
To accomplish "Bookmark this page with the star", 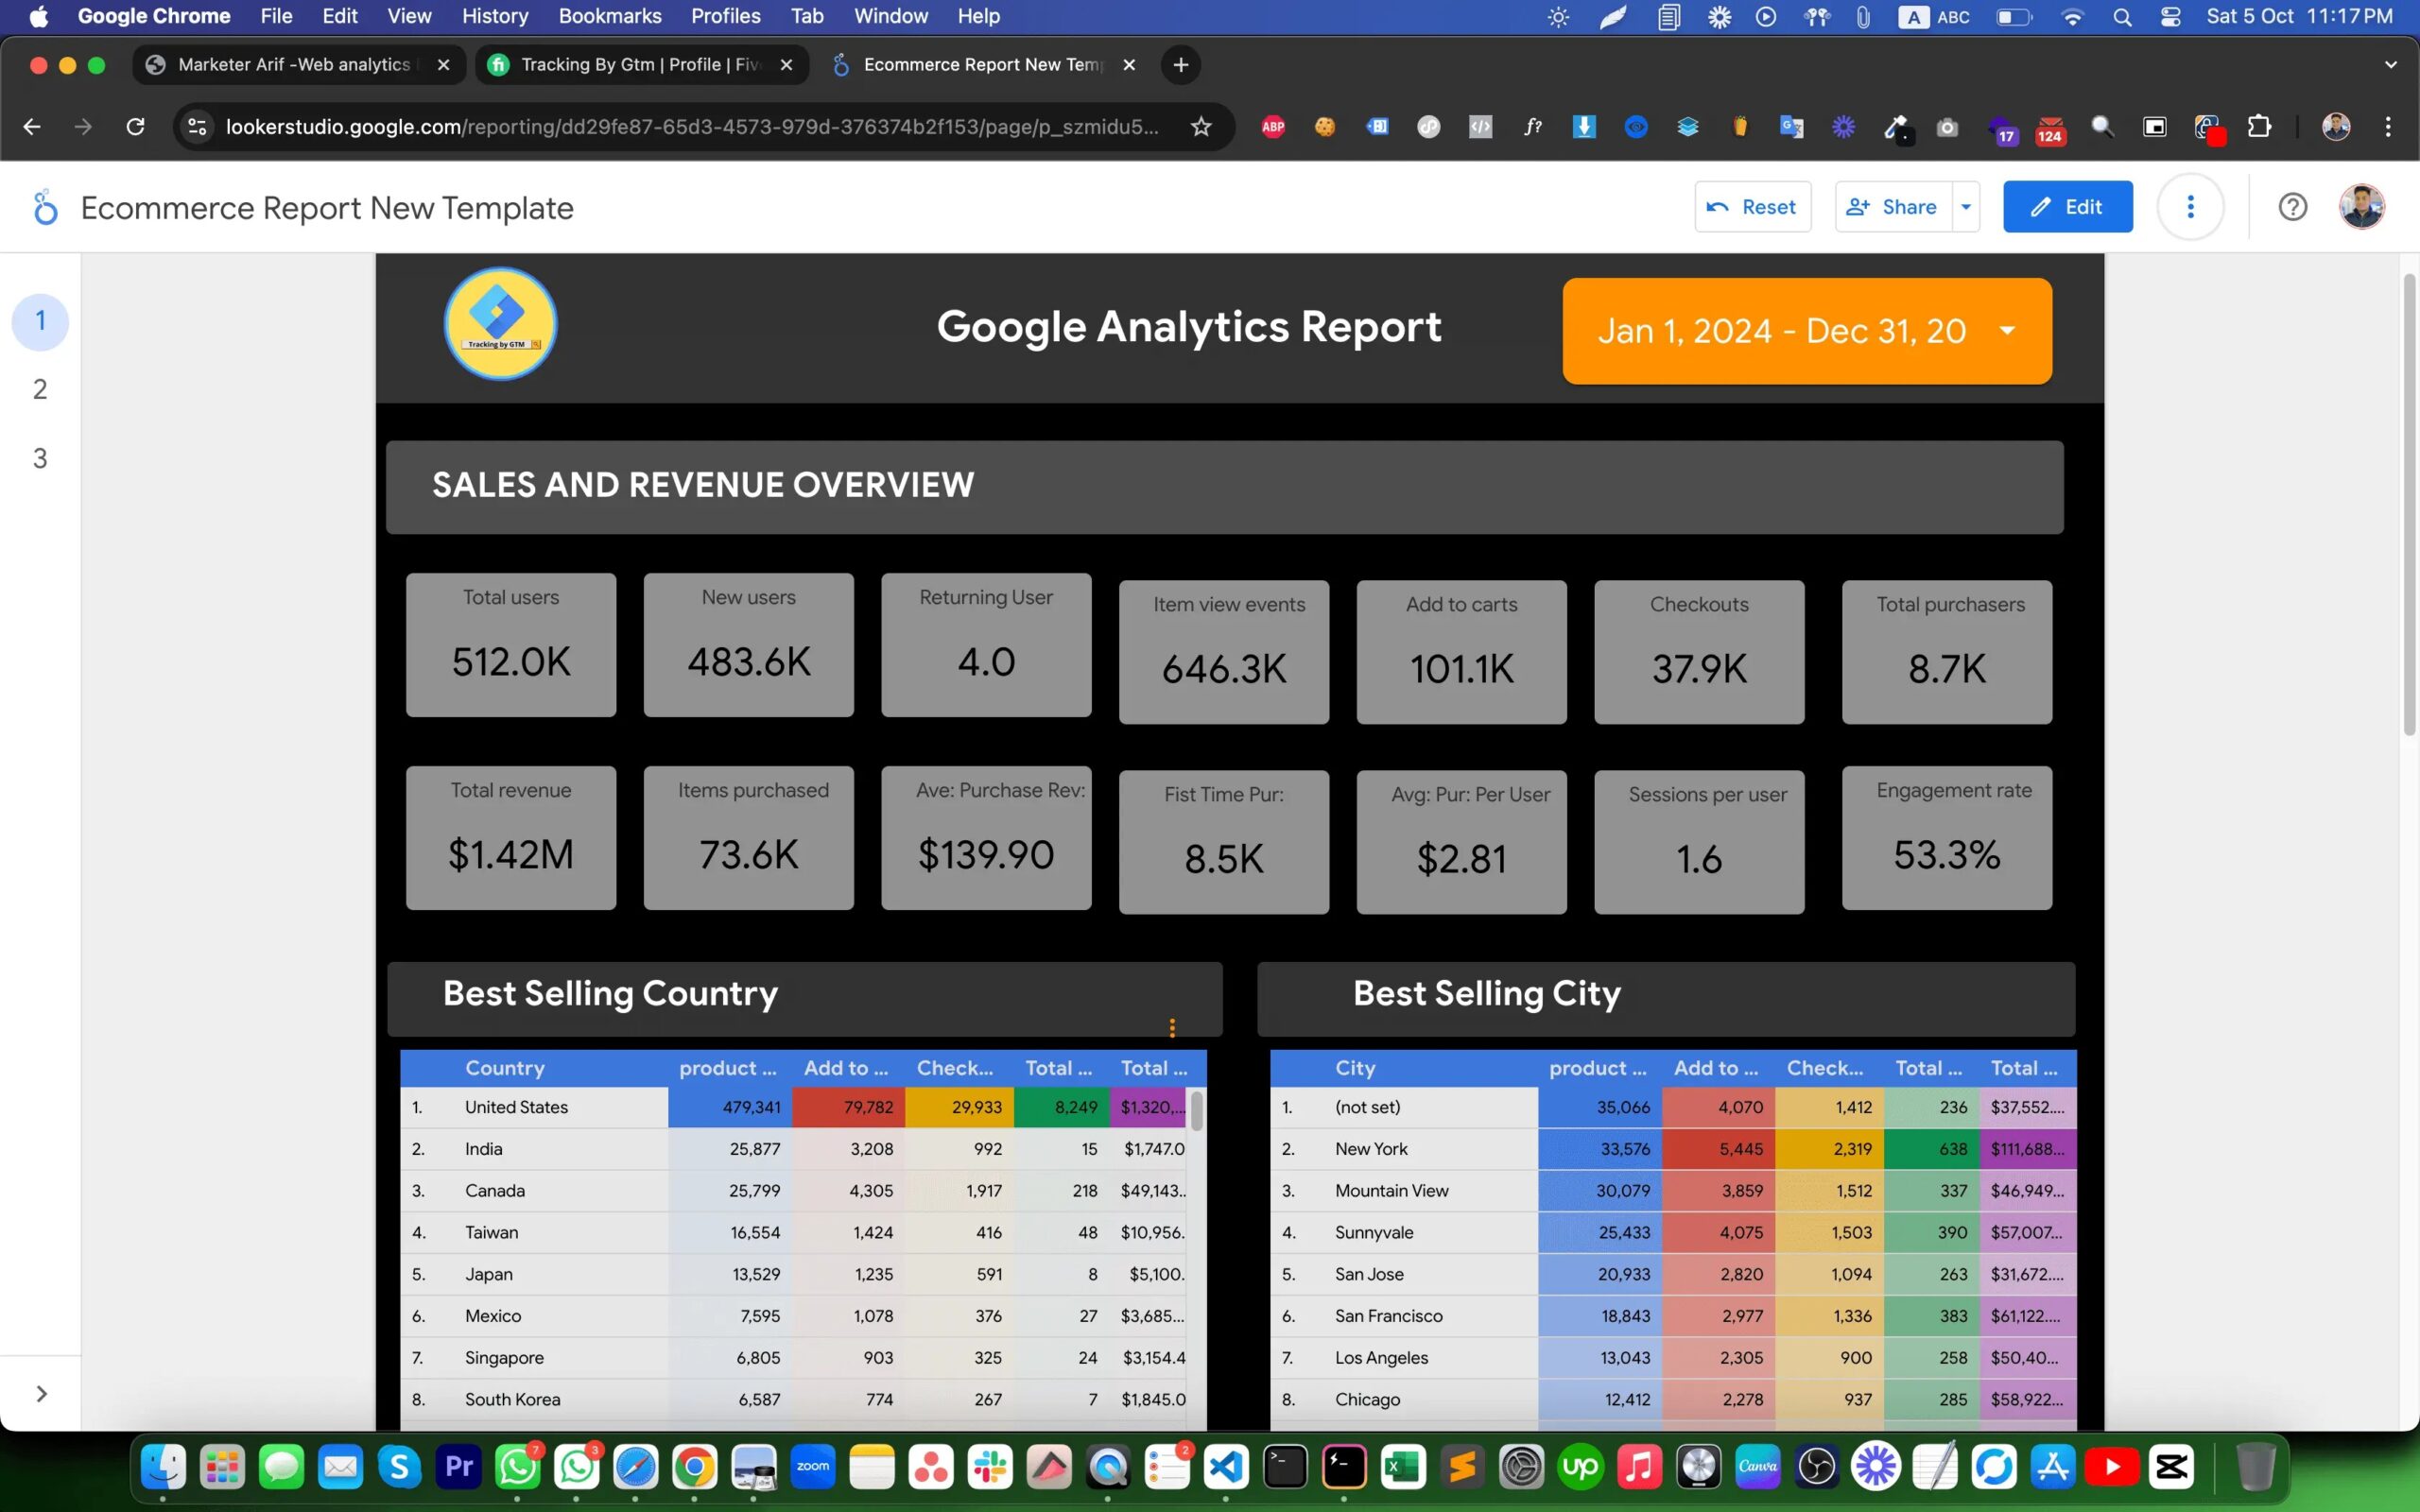I will pos(1201,127).
